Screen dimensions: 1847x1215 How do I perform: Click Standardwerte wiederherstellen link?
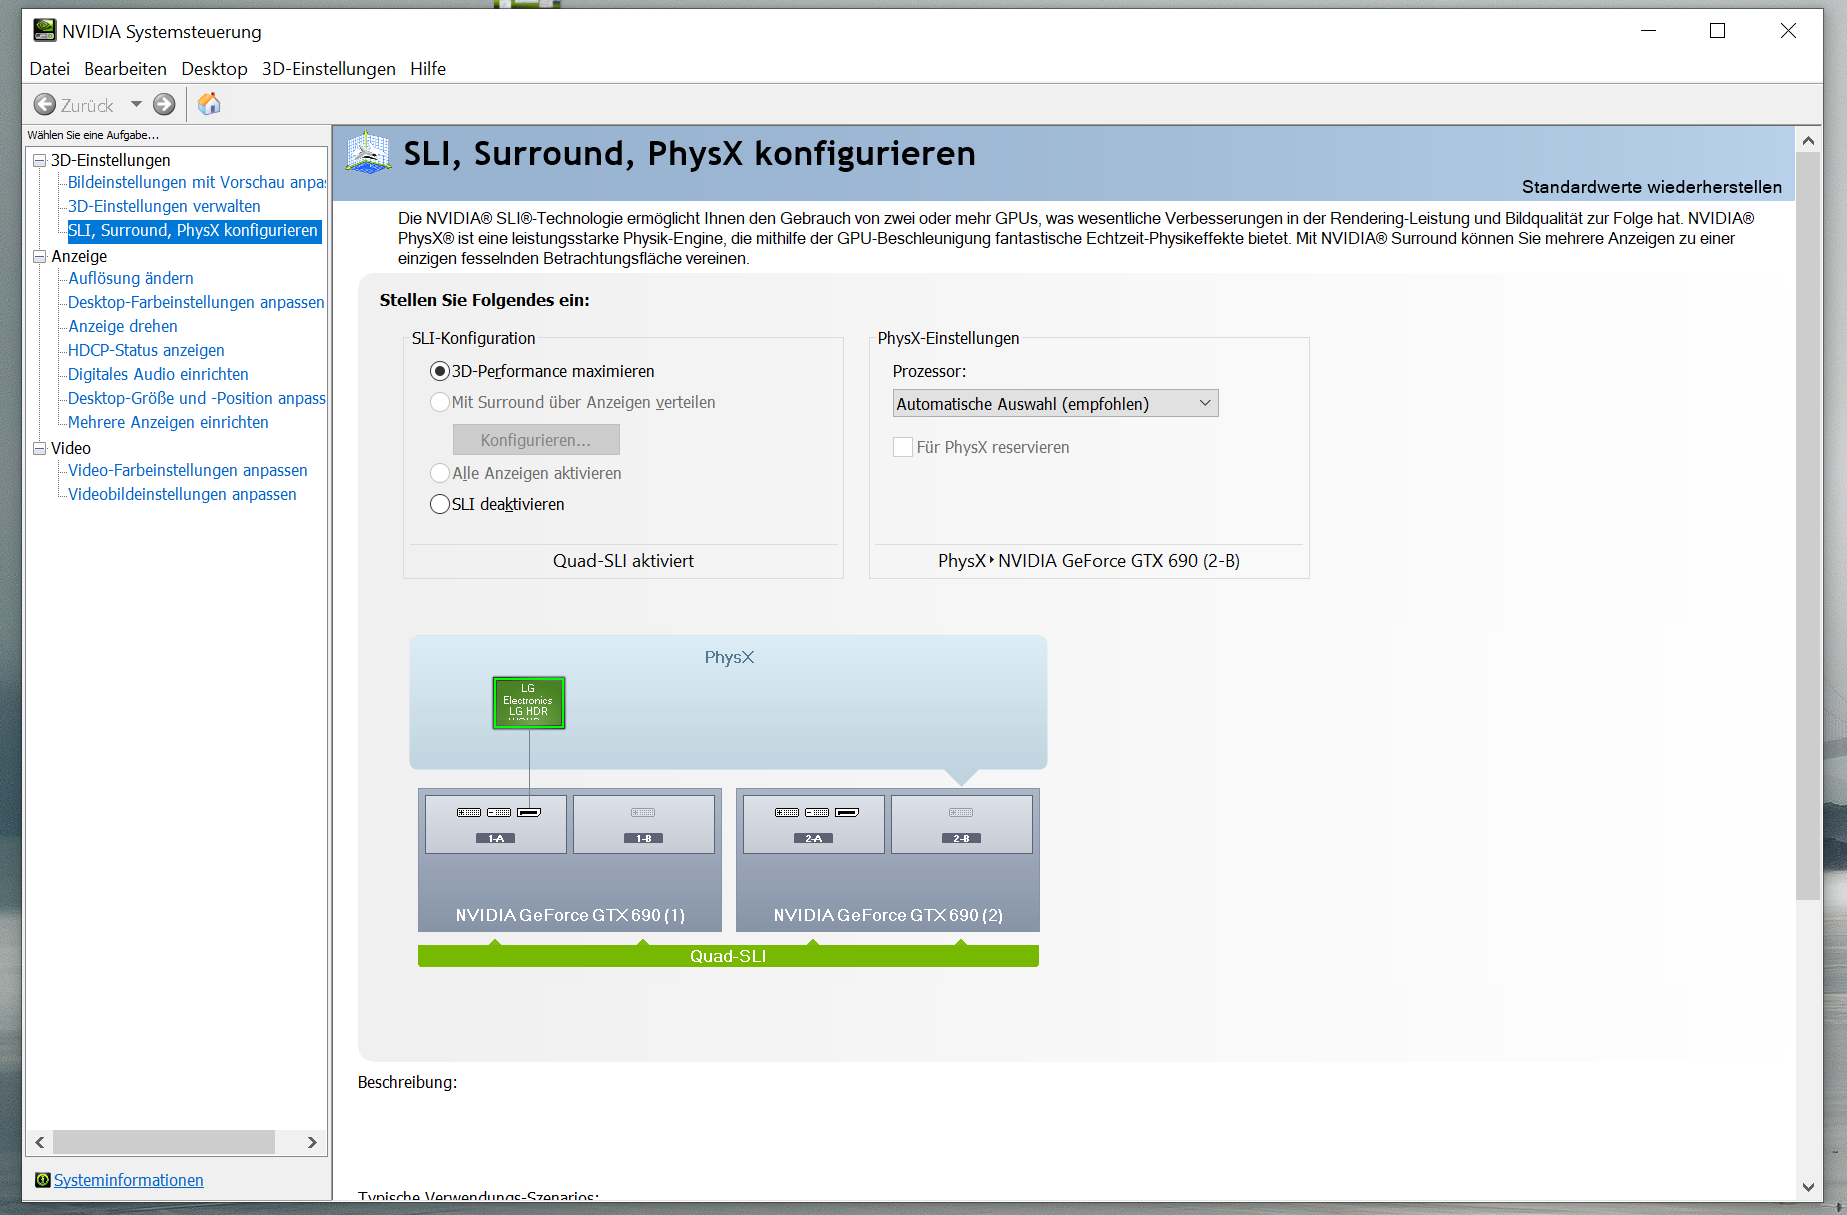click(1651, 187)
